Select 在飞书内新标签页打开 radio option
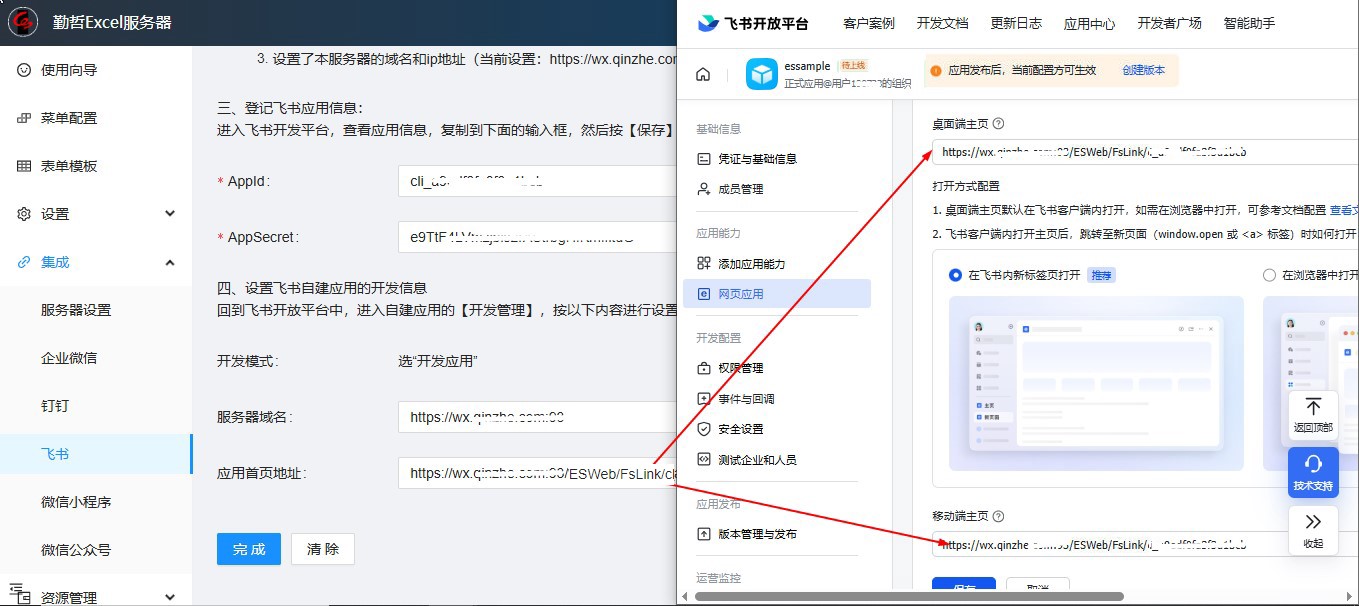The width and height of the screenshot is (1359, 606). click(x=955, y=275)
